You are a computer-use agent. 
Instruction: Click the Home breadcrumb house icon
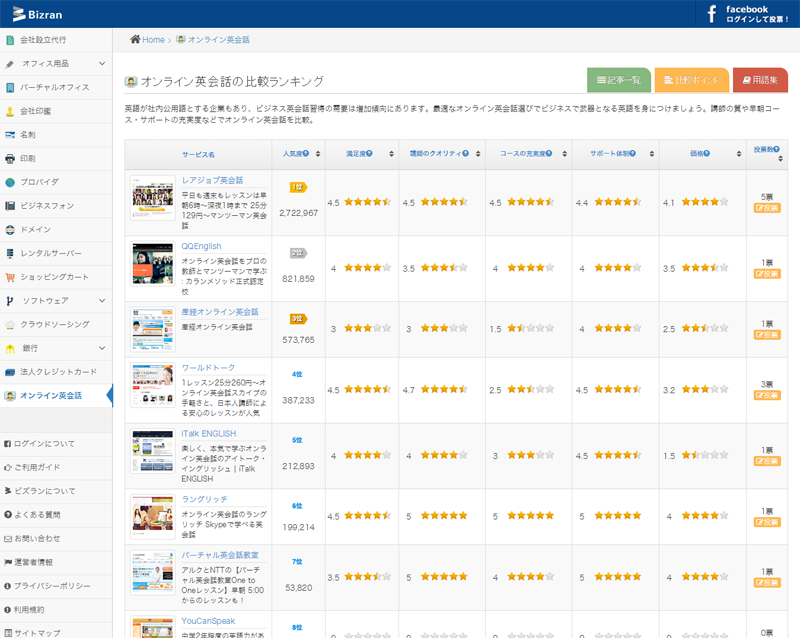pyautogui.click(x=135, y=39)
